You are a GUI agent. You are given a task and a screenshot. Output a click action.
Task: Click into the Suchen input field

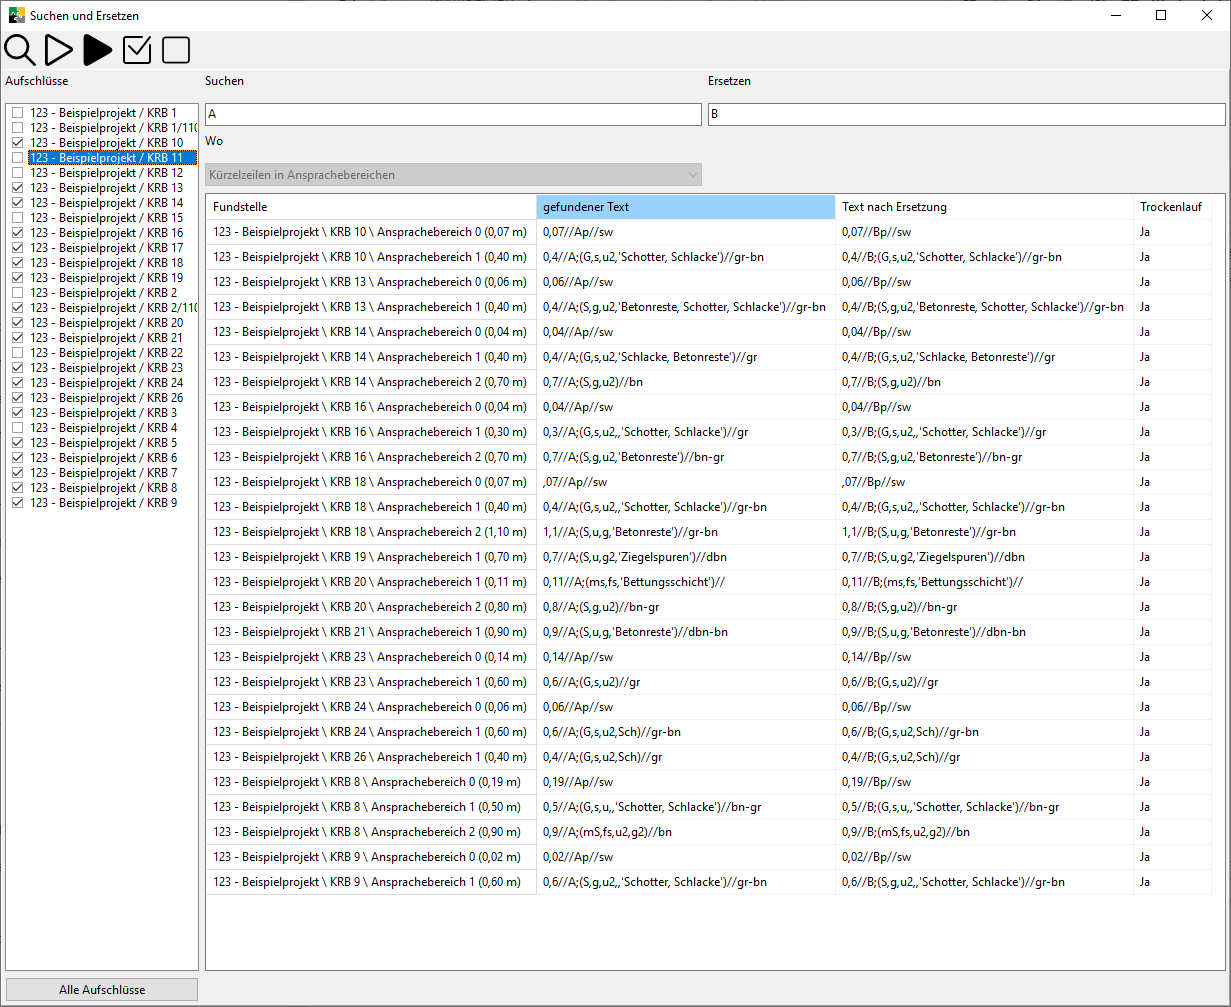click(x=453, y=115)
